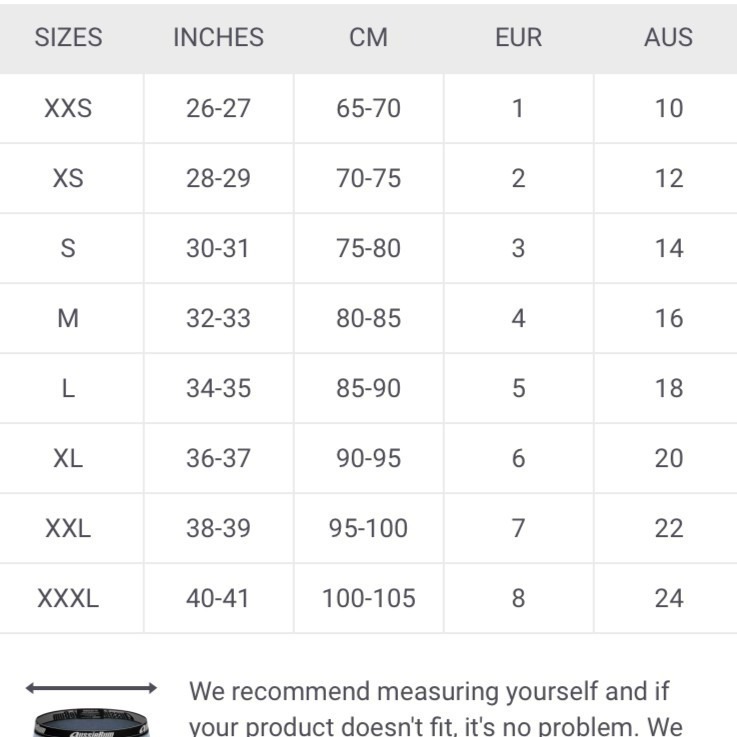Click the SIZES column header

click(68, 38)
